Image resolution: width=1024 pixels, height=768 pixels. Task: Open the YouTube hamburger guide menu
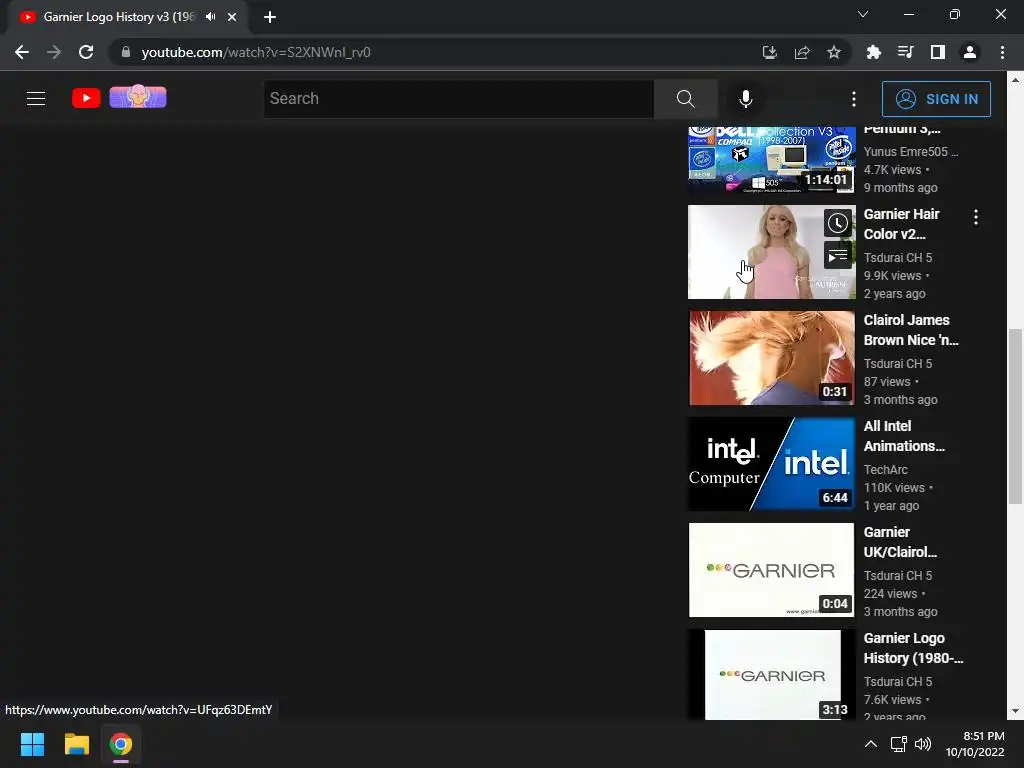point(36,99)
